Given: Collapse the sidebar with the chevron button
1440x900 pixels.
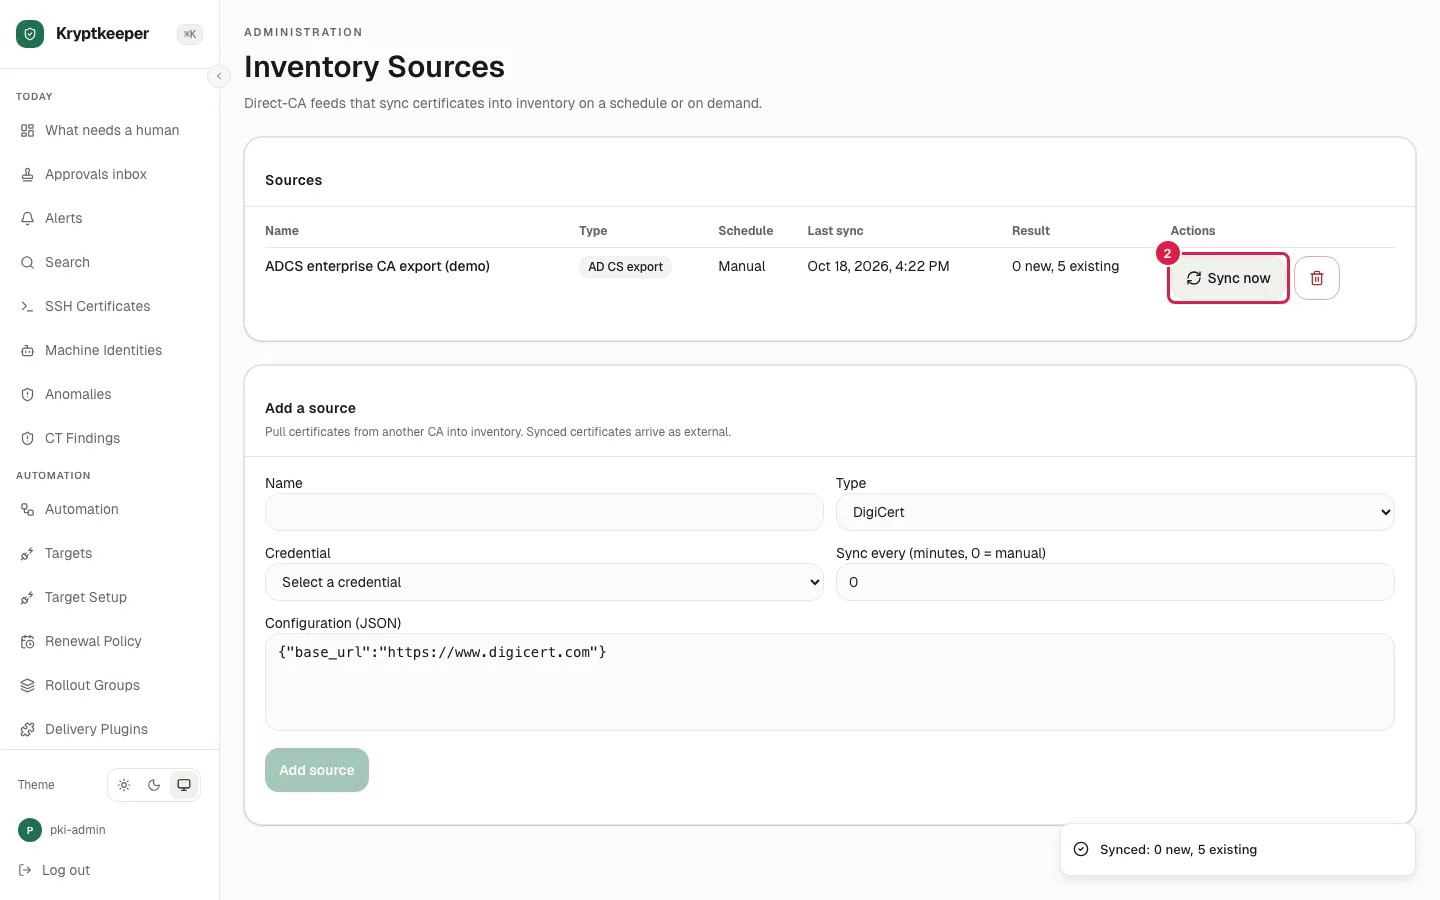Looking at the screenshot, I should 219,76.
